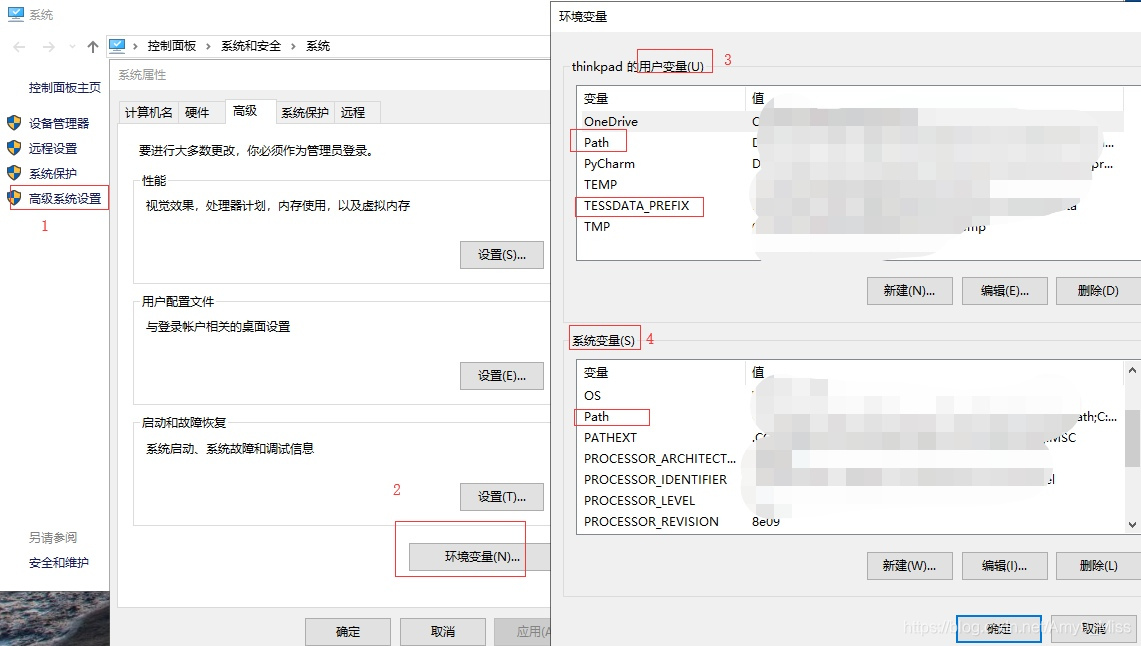Click the Back arrow in the 系统 window

[19, 47]
